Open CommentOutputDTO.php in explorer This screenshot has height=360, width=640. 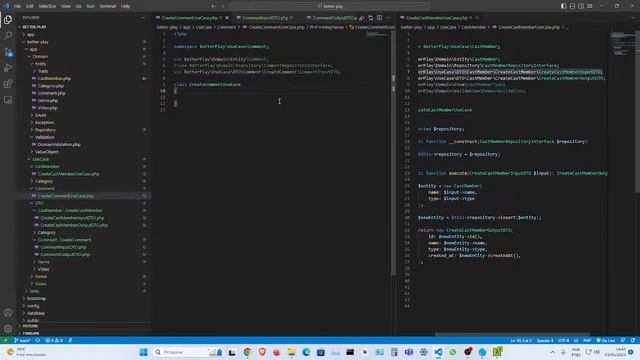tap(65, 254)
